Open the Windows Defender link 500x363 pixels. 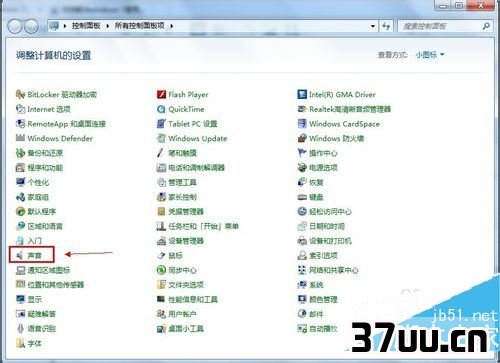point(60,138)
